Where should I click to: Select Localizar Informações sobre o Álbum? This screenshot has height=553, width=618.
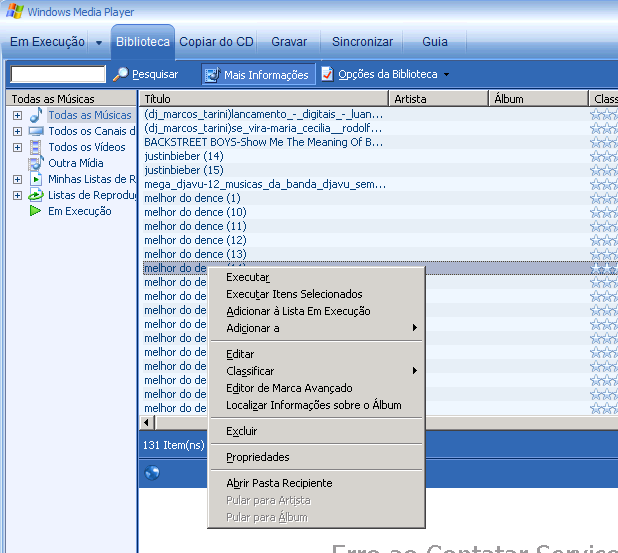pyautogui.click(x=316, y=405)
